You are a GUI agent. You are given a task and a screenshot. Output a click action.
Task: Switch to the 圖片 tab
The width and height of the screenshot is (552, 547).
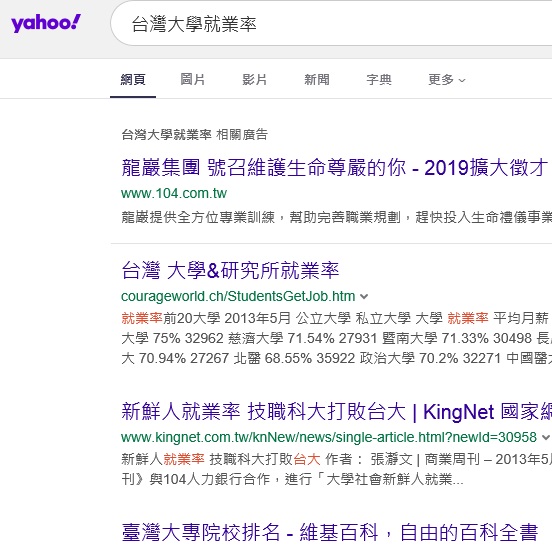[x=193, y=80]
